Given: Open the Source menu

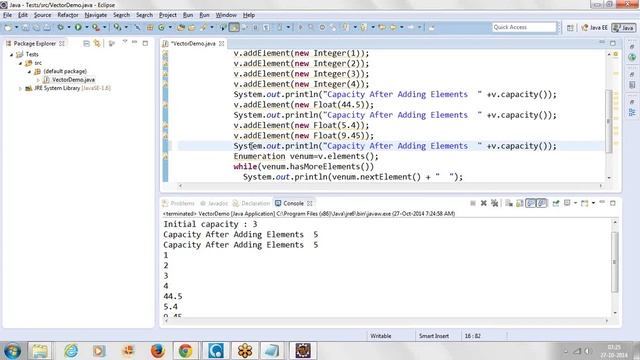Looking at the screenshot, I should tap(42, 15).
